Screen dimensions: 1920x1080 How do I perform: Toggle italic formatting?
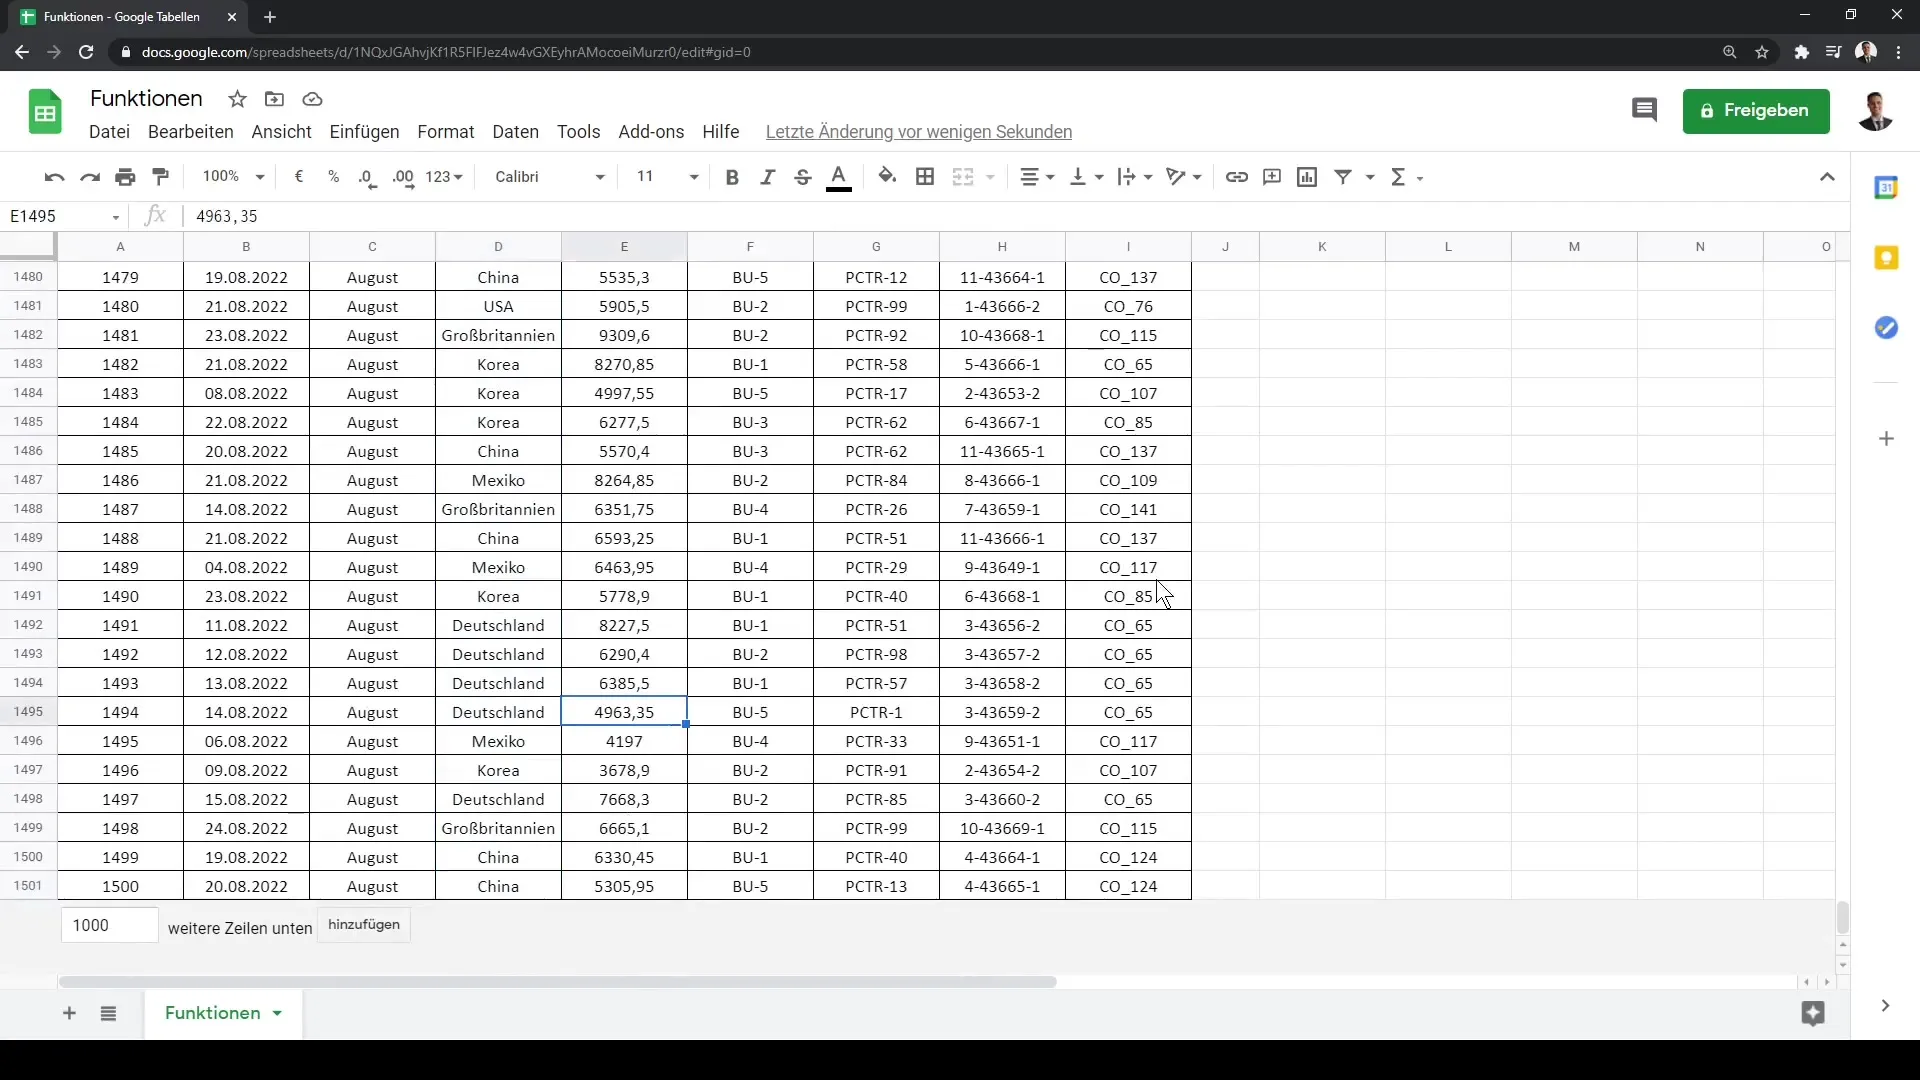[x=767, y=177]
